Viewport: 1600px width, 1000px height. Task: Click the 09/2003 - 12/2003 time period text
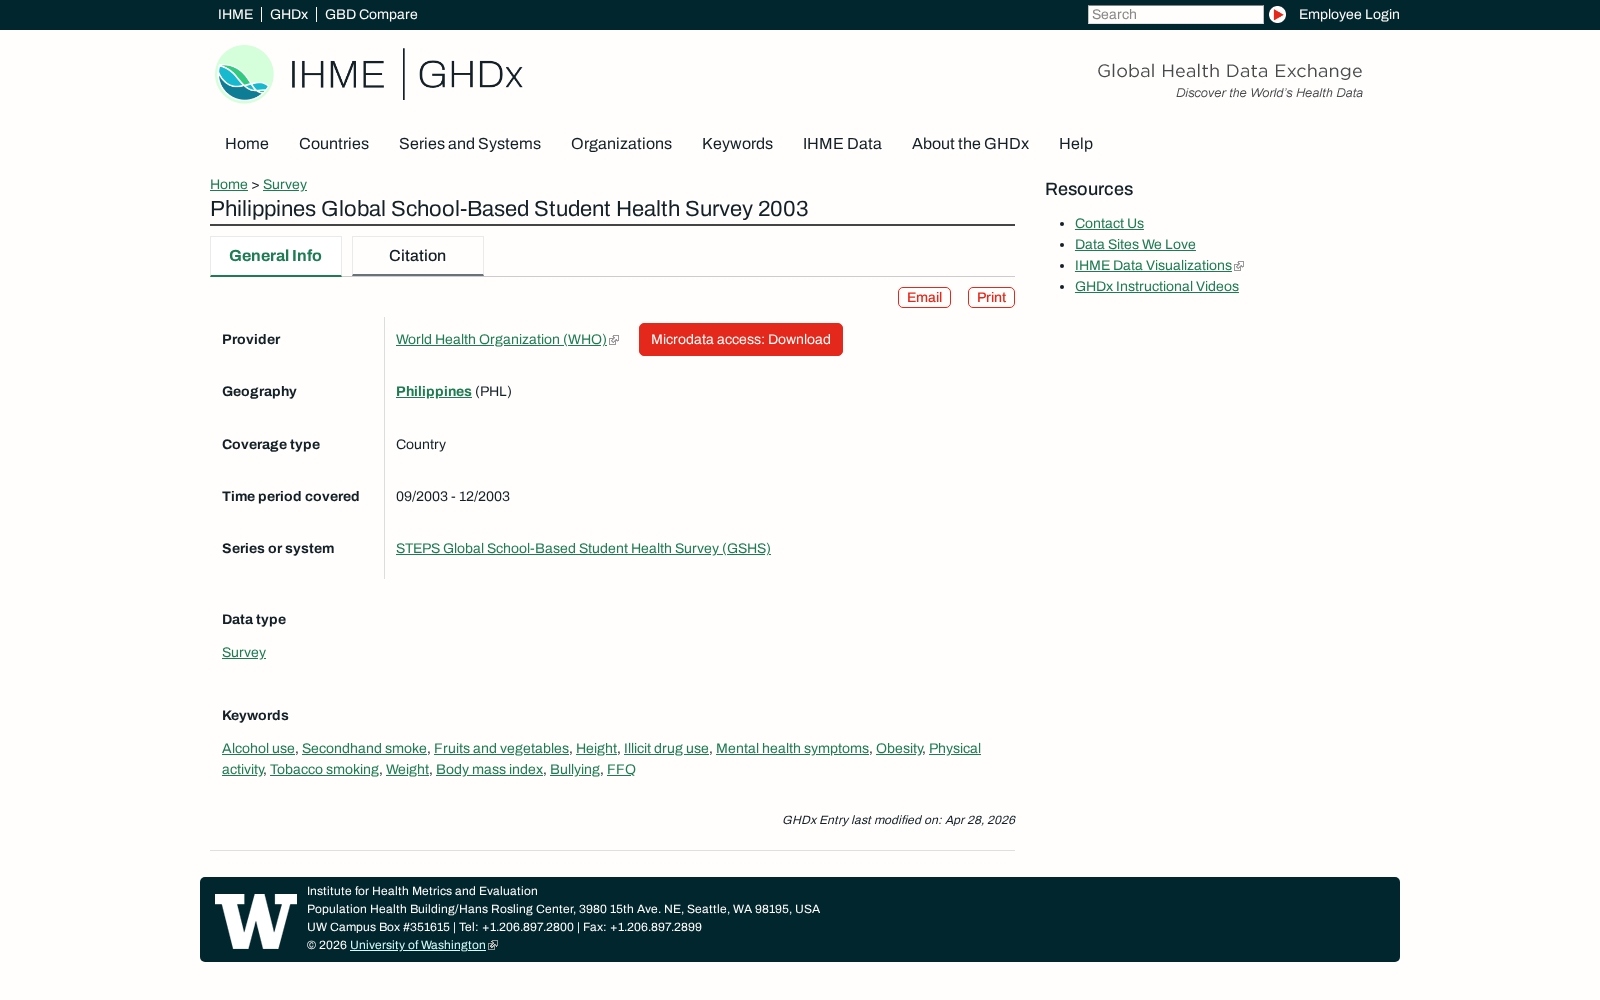(x=453, y=497)
